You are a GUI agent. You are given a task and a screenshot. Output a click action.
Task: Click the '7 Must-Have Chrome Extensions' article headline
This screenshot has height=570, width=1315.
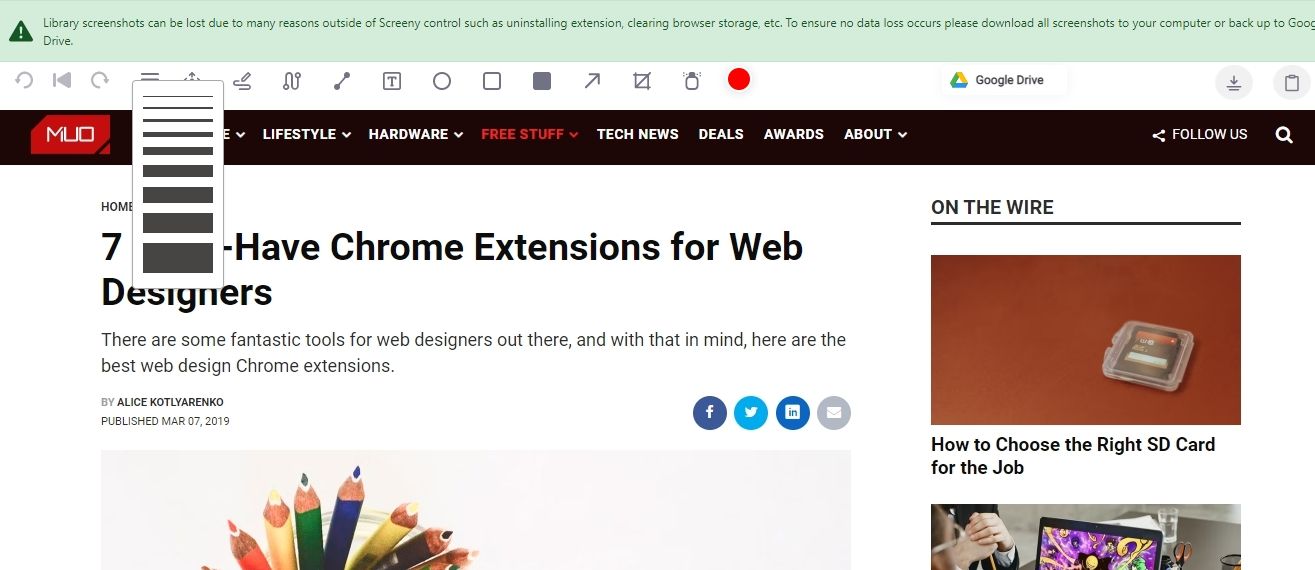click(x=452, y=269)
